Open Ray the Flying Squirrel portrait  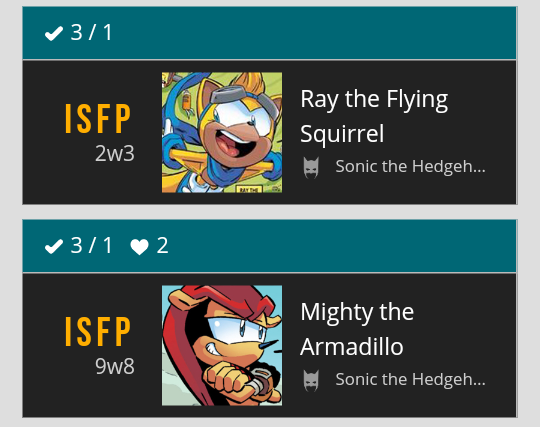[222, 132]
